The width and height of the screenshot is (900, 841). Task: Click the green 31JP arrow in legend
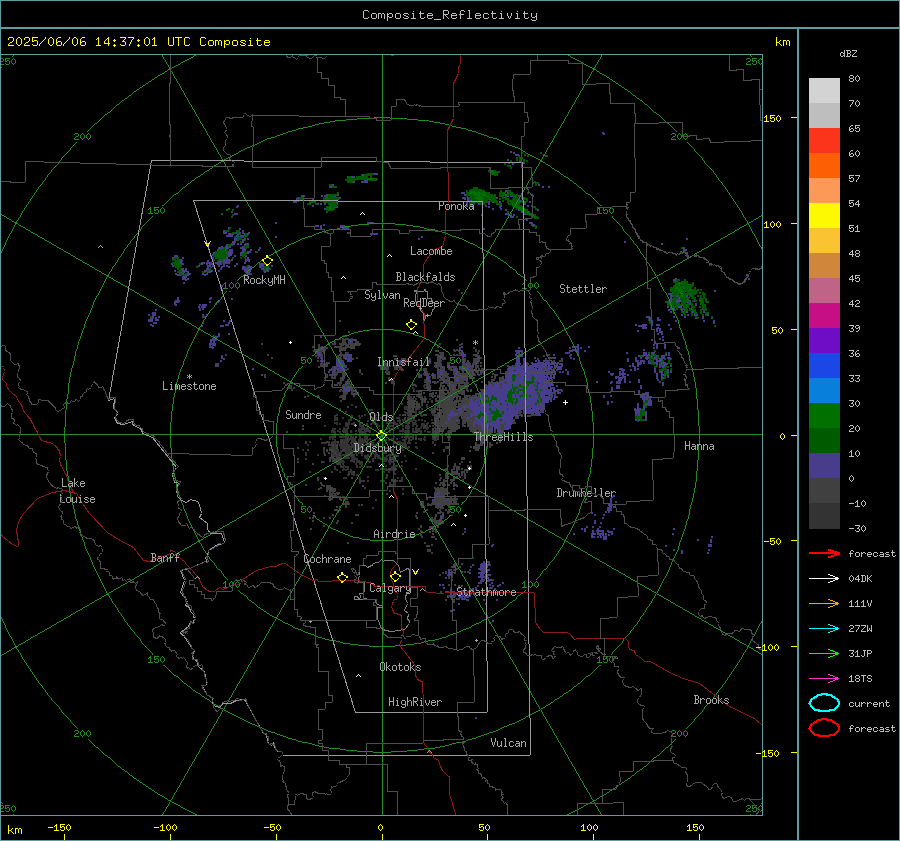(824, 653)
